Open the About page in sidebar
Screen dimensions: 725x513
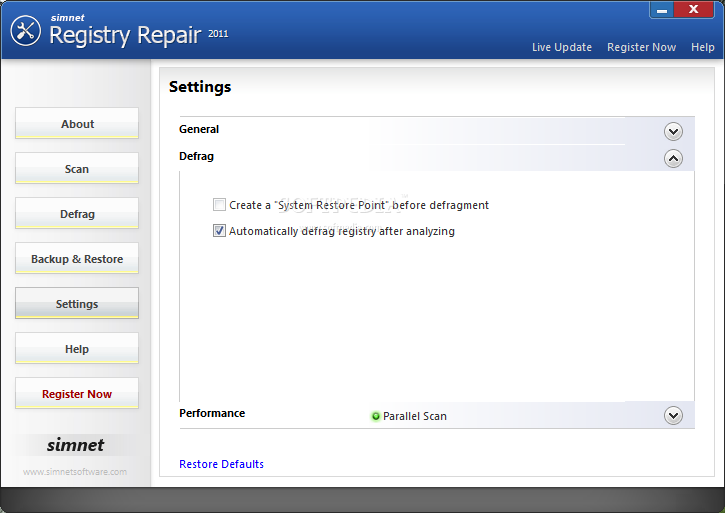click(77, 124)
